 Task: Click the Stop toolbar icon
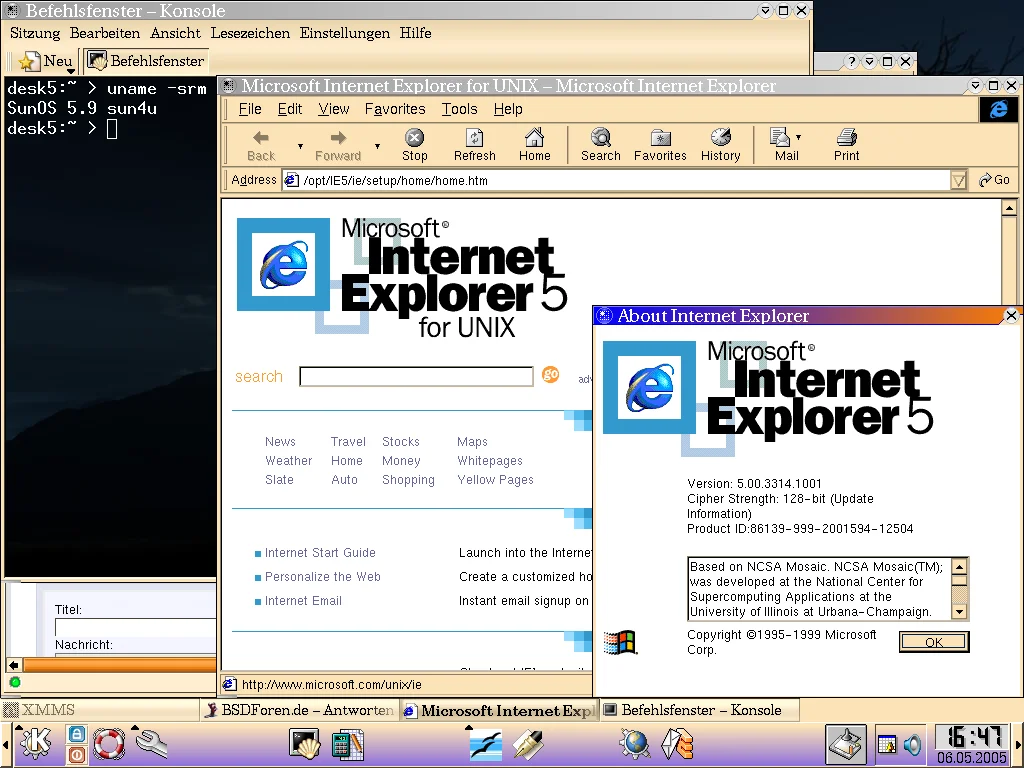tap(414, 144)
